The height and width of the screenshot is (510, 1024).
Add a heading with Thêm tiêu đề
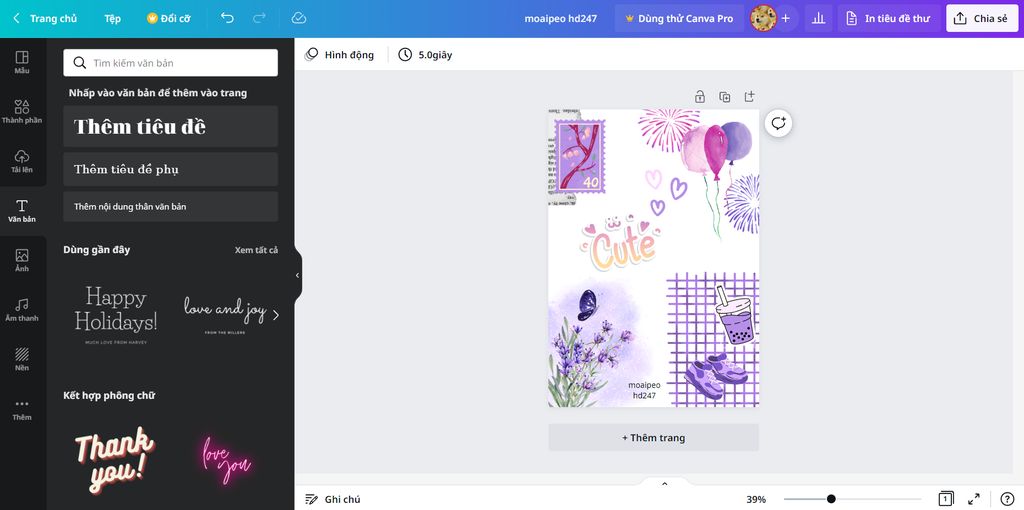pyautogui.click(x=170, y=127)
